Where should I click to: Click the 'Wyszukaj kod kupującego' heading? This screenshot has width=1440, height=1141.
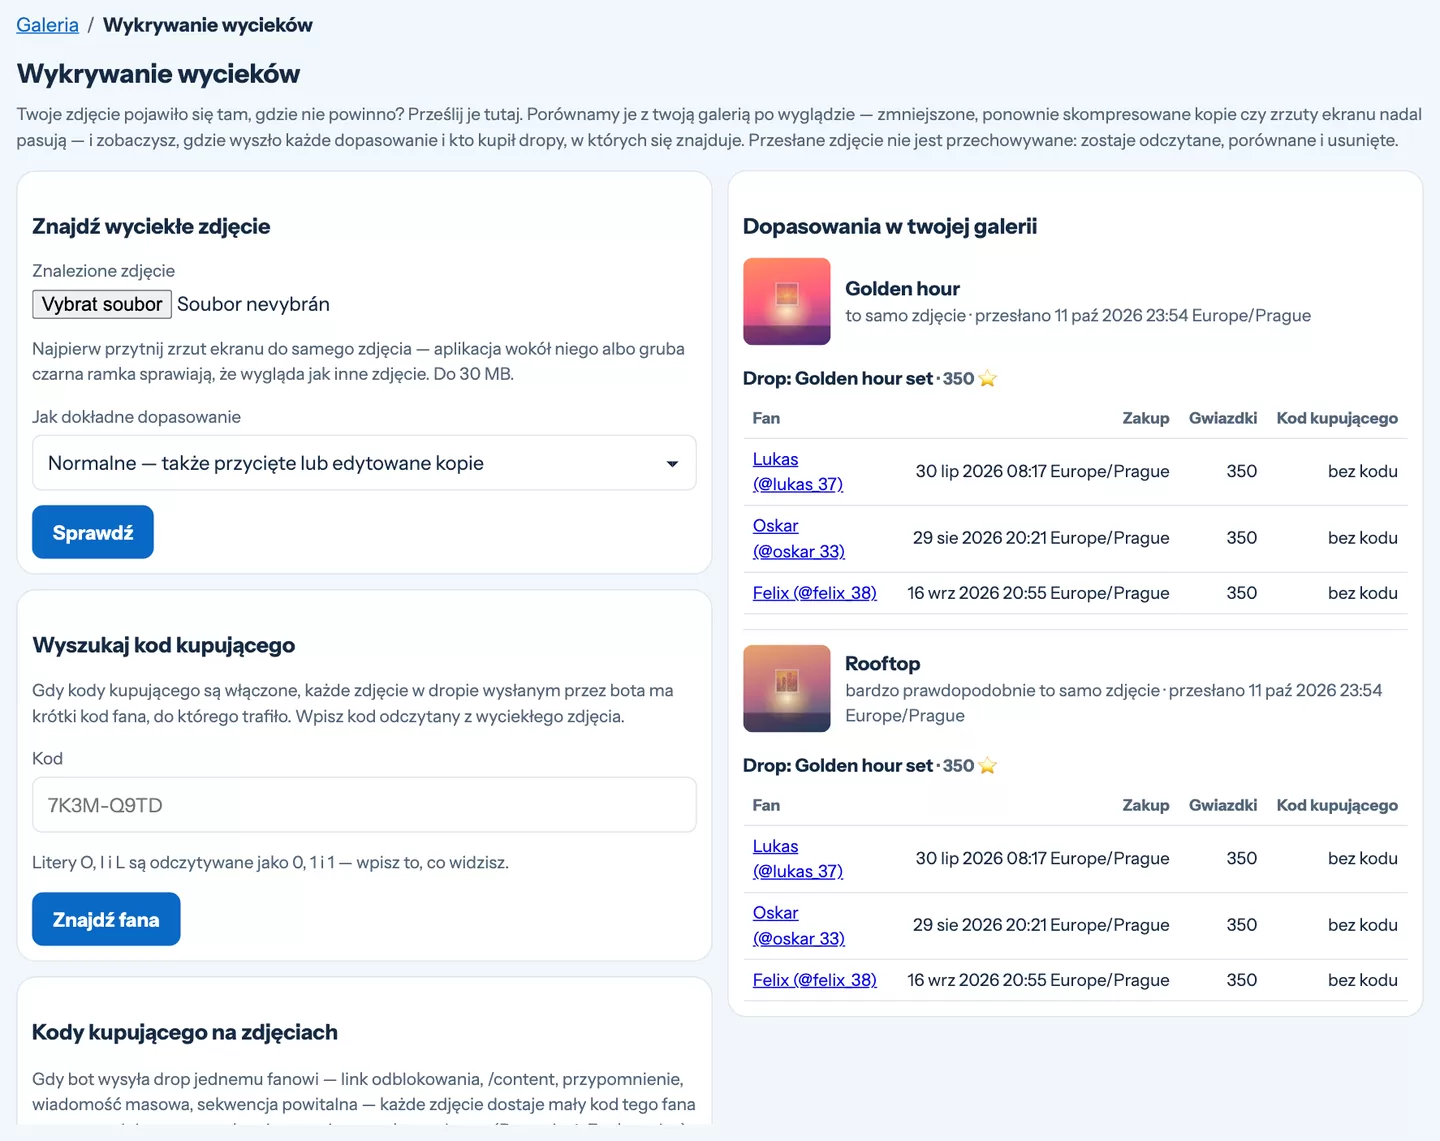point(164,646)
